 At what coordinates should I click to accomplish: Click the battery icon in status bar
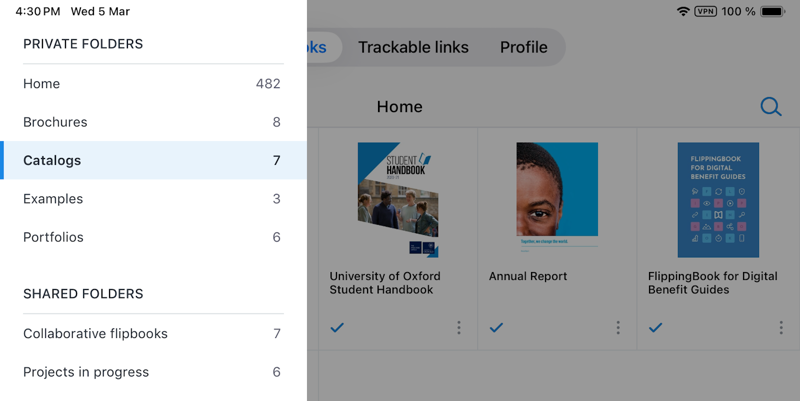tap(773, 11)
